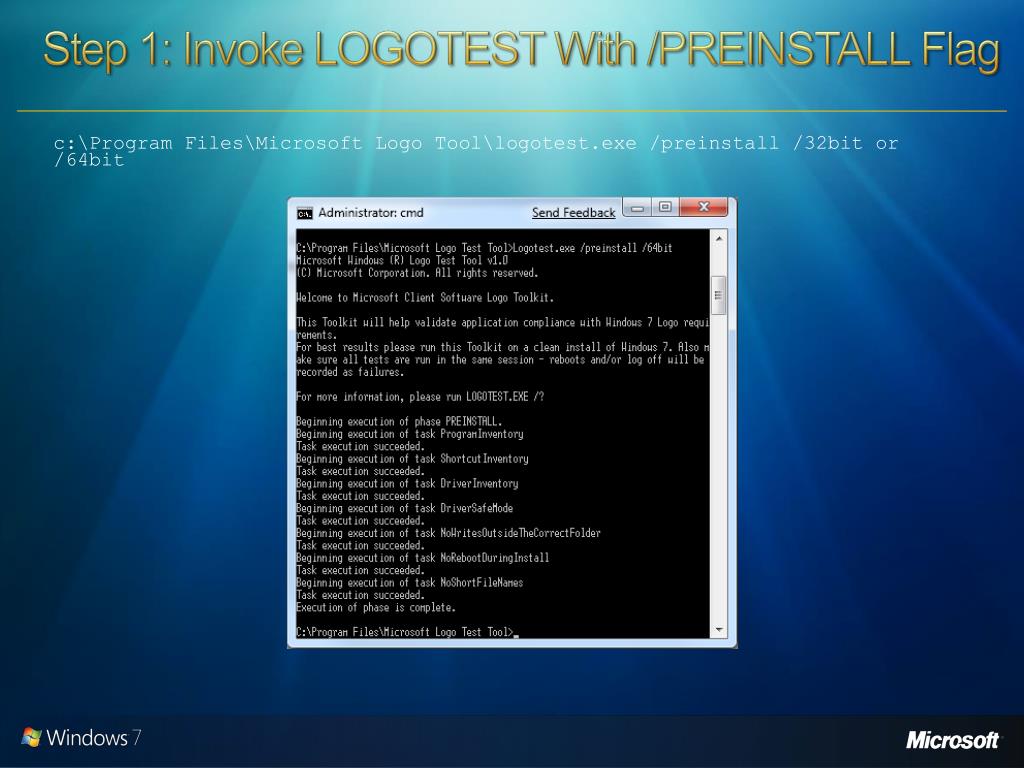Minimize the Administrator: cmd window
Viewport: 1024px width, 768px height.
(x=637, y=207)
